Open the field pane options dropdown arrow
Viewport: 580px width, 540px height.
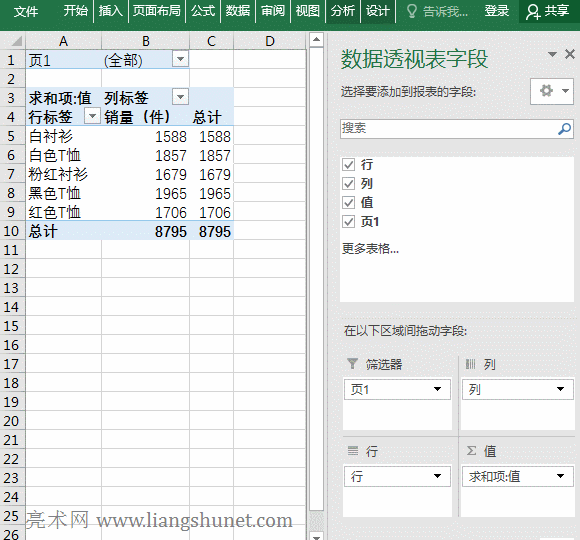[x=552, y=54]
